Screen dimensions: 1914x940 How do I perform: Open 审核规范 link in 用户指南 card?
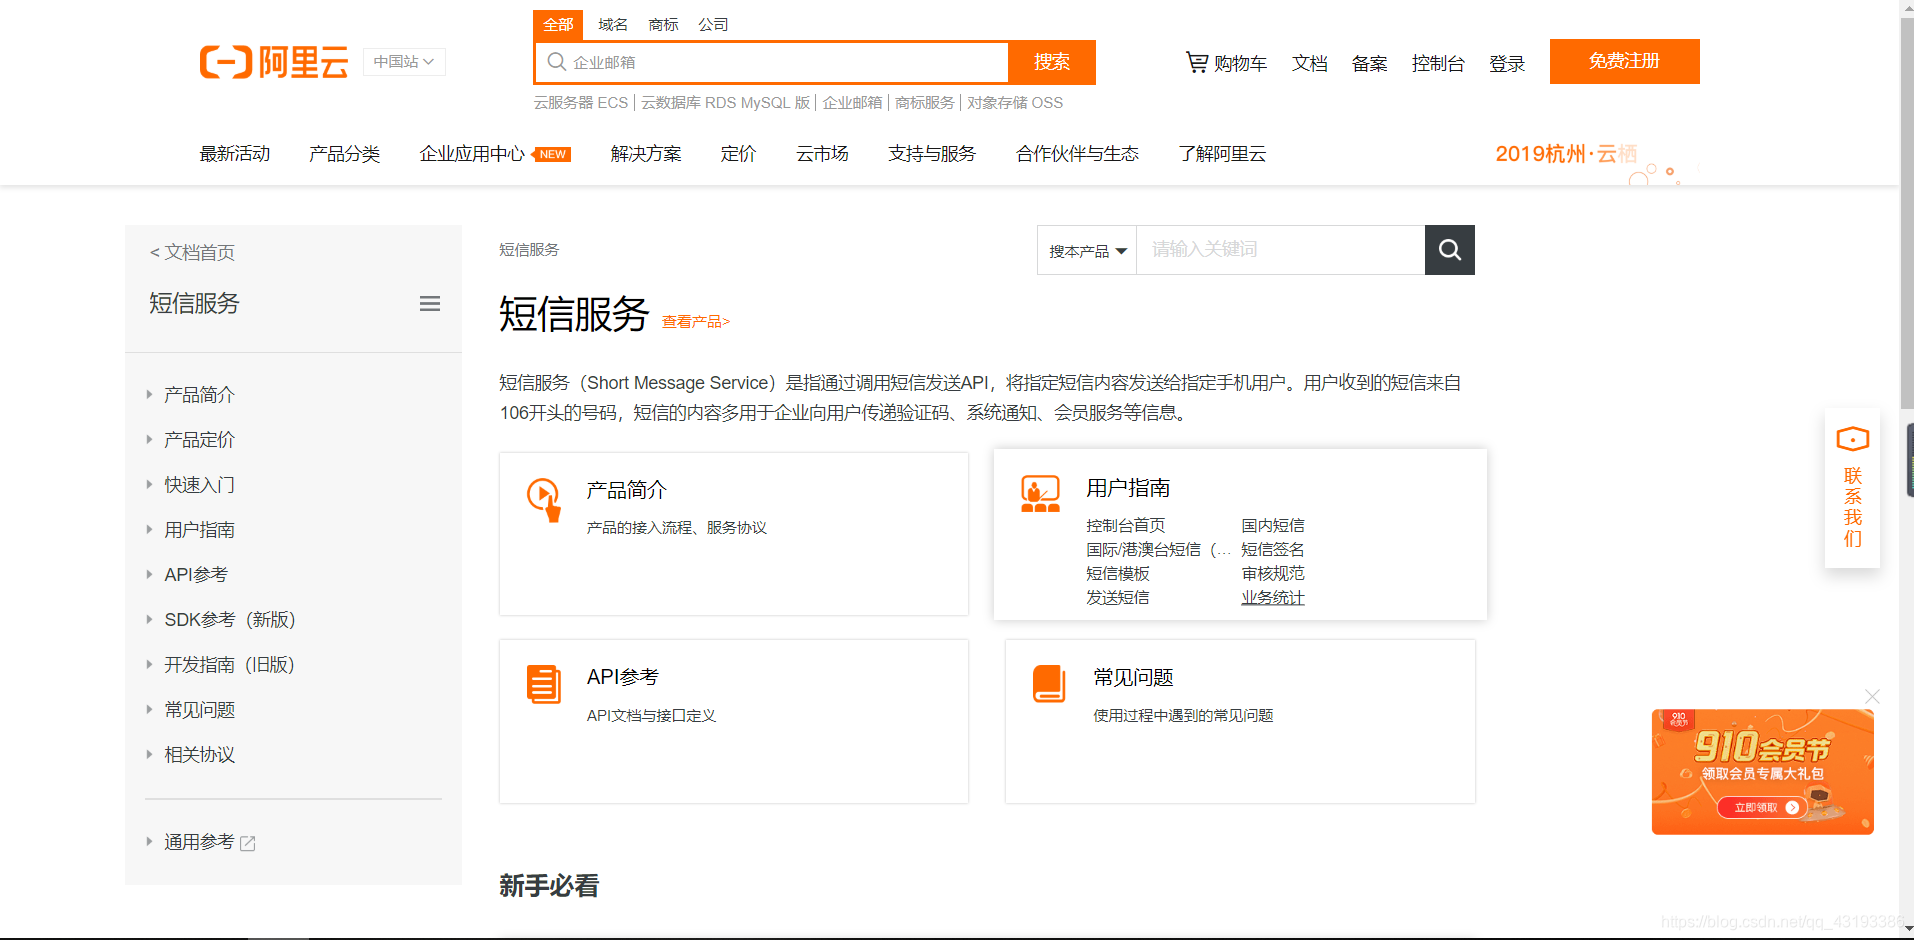pyautogui.click(x=1273, y=574)
